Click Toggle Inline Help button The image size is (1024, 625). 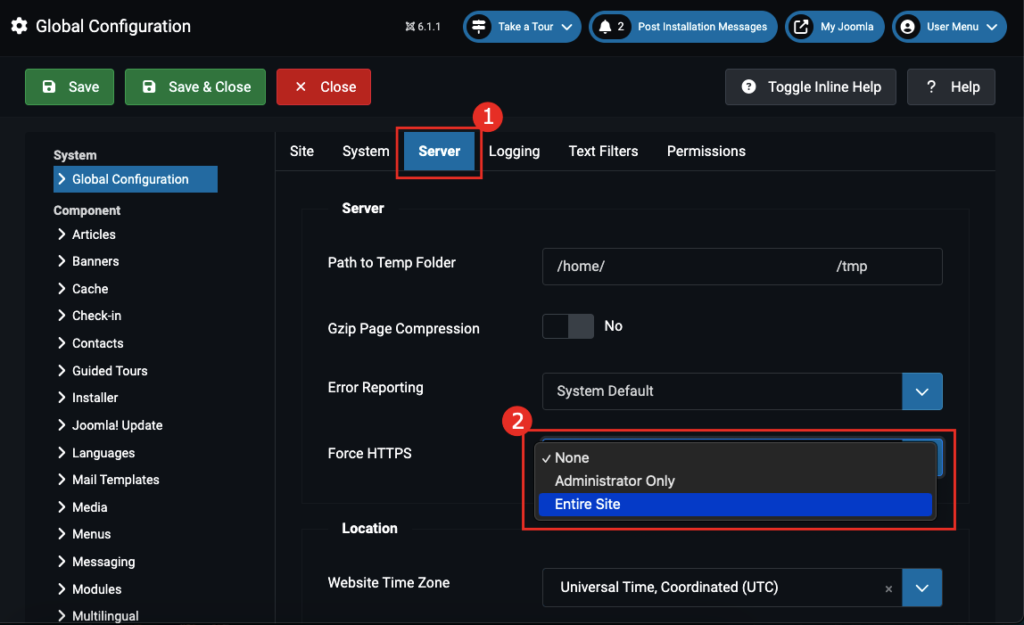(x=810, y=87)
